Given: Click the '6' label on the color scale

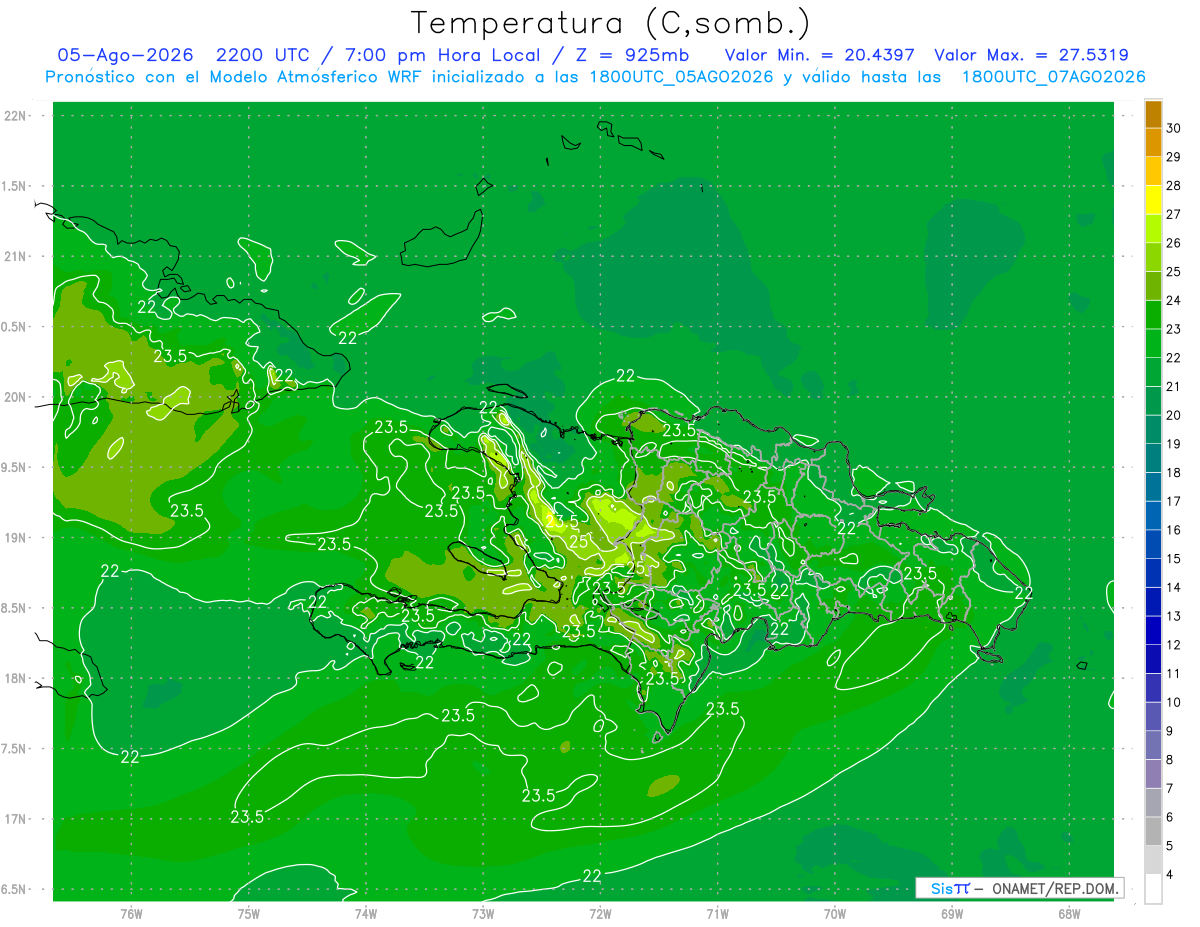Looking at the screenshot, I should [x=1171, y=817].
